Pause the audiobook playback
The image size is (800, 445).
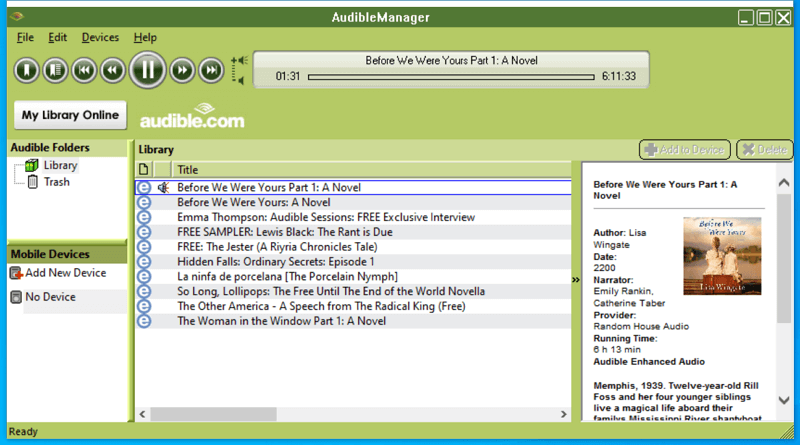pyautogui.click(x=147, y=70)
